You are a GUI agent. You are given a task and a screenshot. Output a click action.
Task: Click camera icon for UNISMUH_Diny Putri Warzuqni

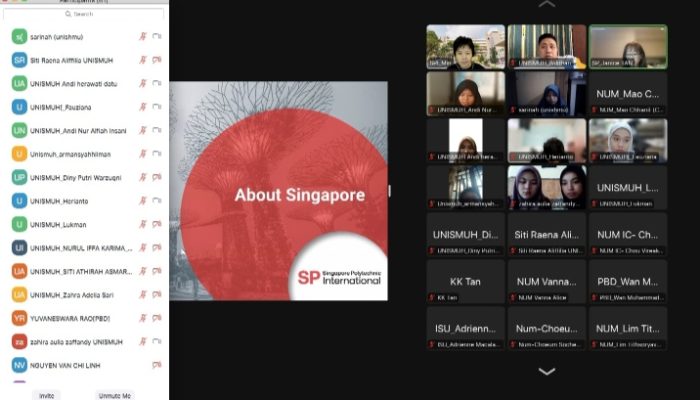tap(157, 177)
